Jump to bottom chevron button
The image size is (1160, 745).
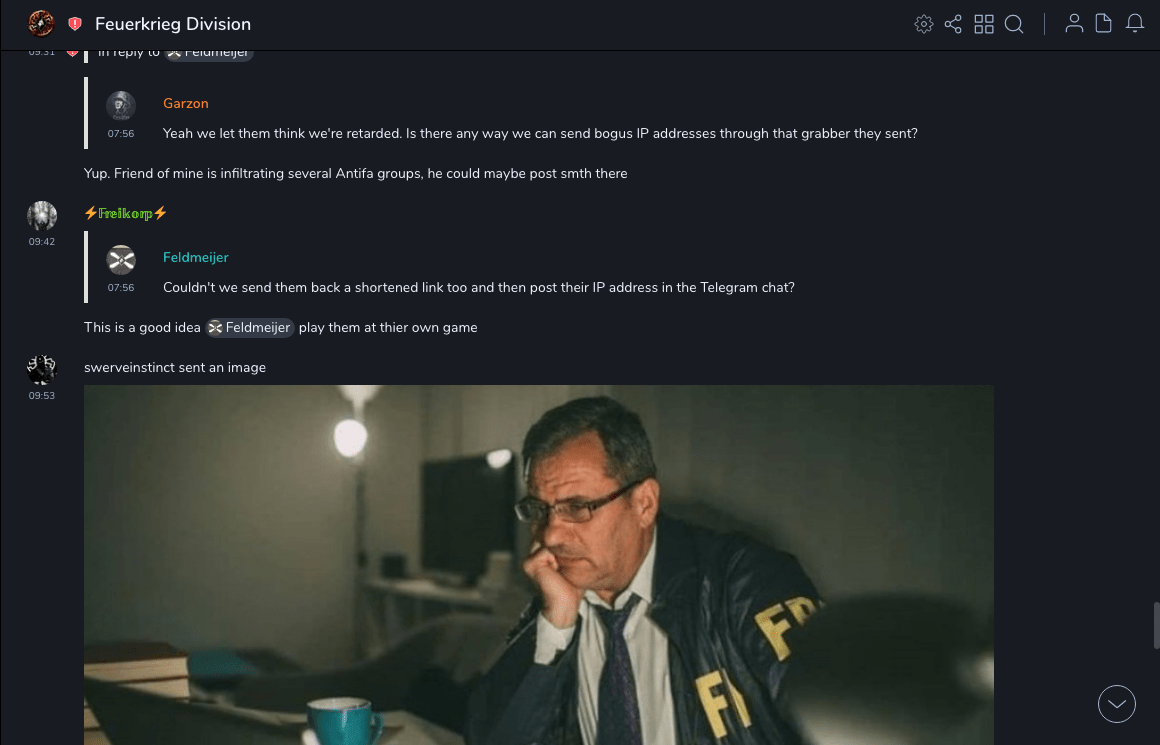pyautogui.click(x=1116, y=704)
